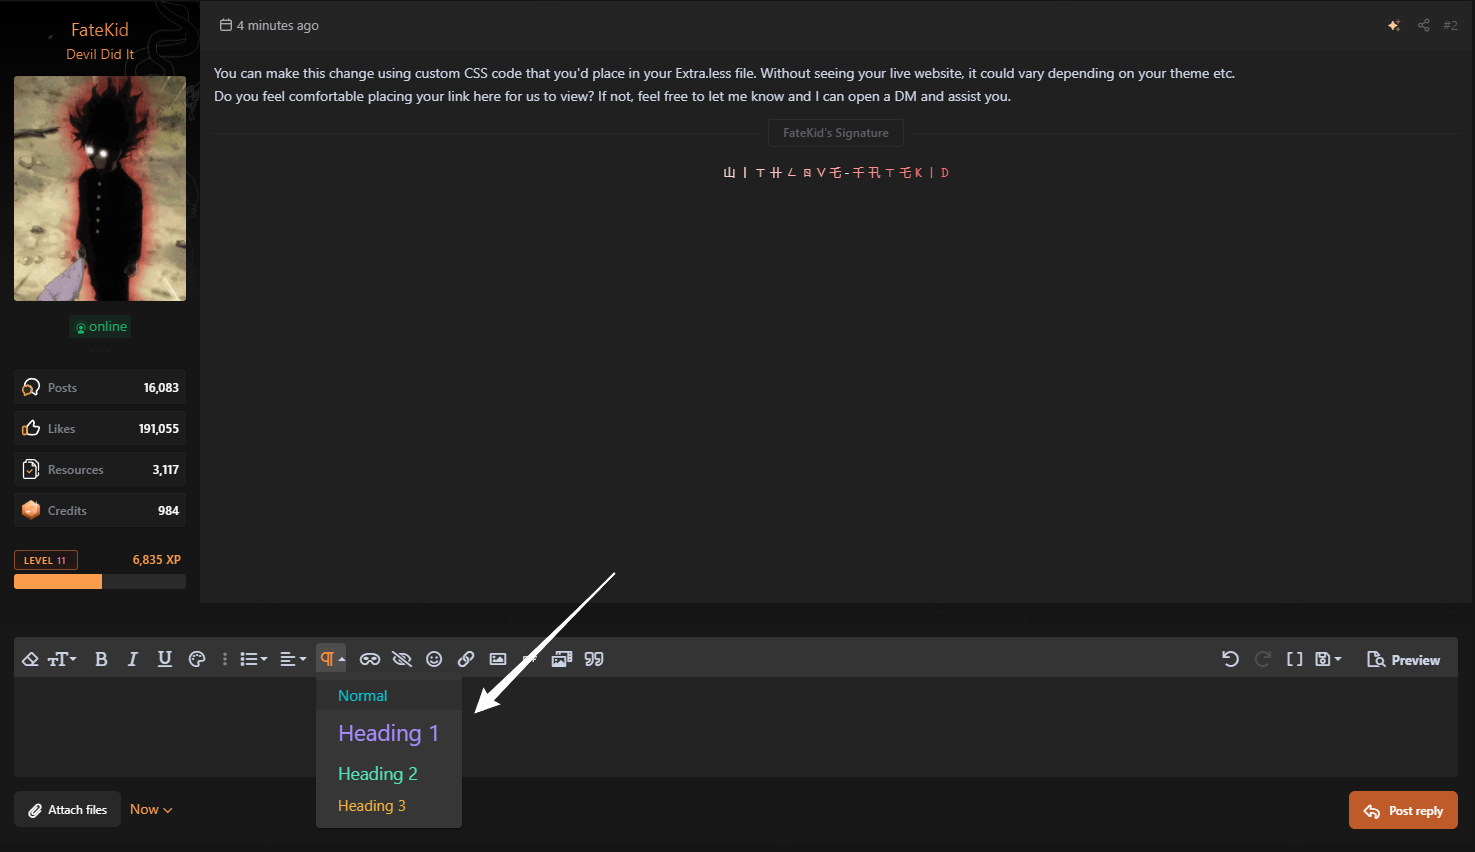Click the undo icon
Viewport: 1475px width, 852px height.
click(1231, 659)
